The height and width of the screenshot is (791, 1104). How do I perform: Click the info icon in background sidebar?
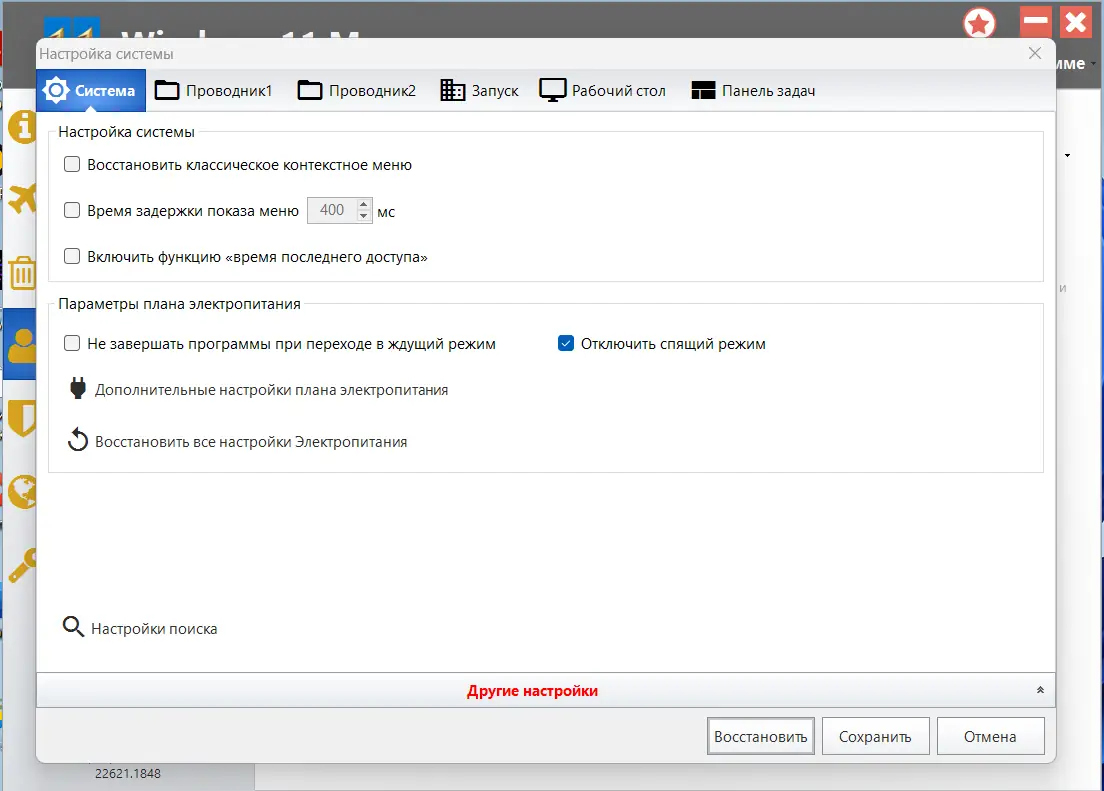[x=22, y=127]
